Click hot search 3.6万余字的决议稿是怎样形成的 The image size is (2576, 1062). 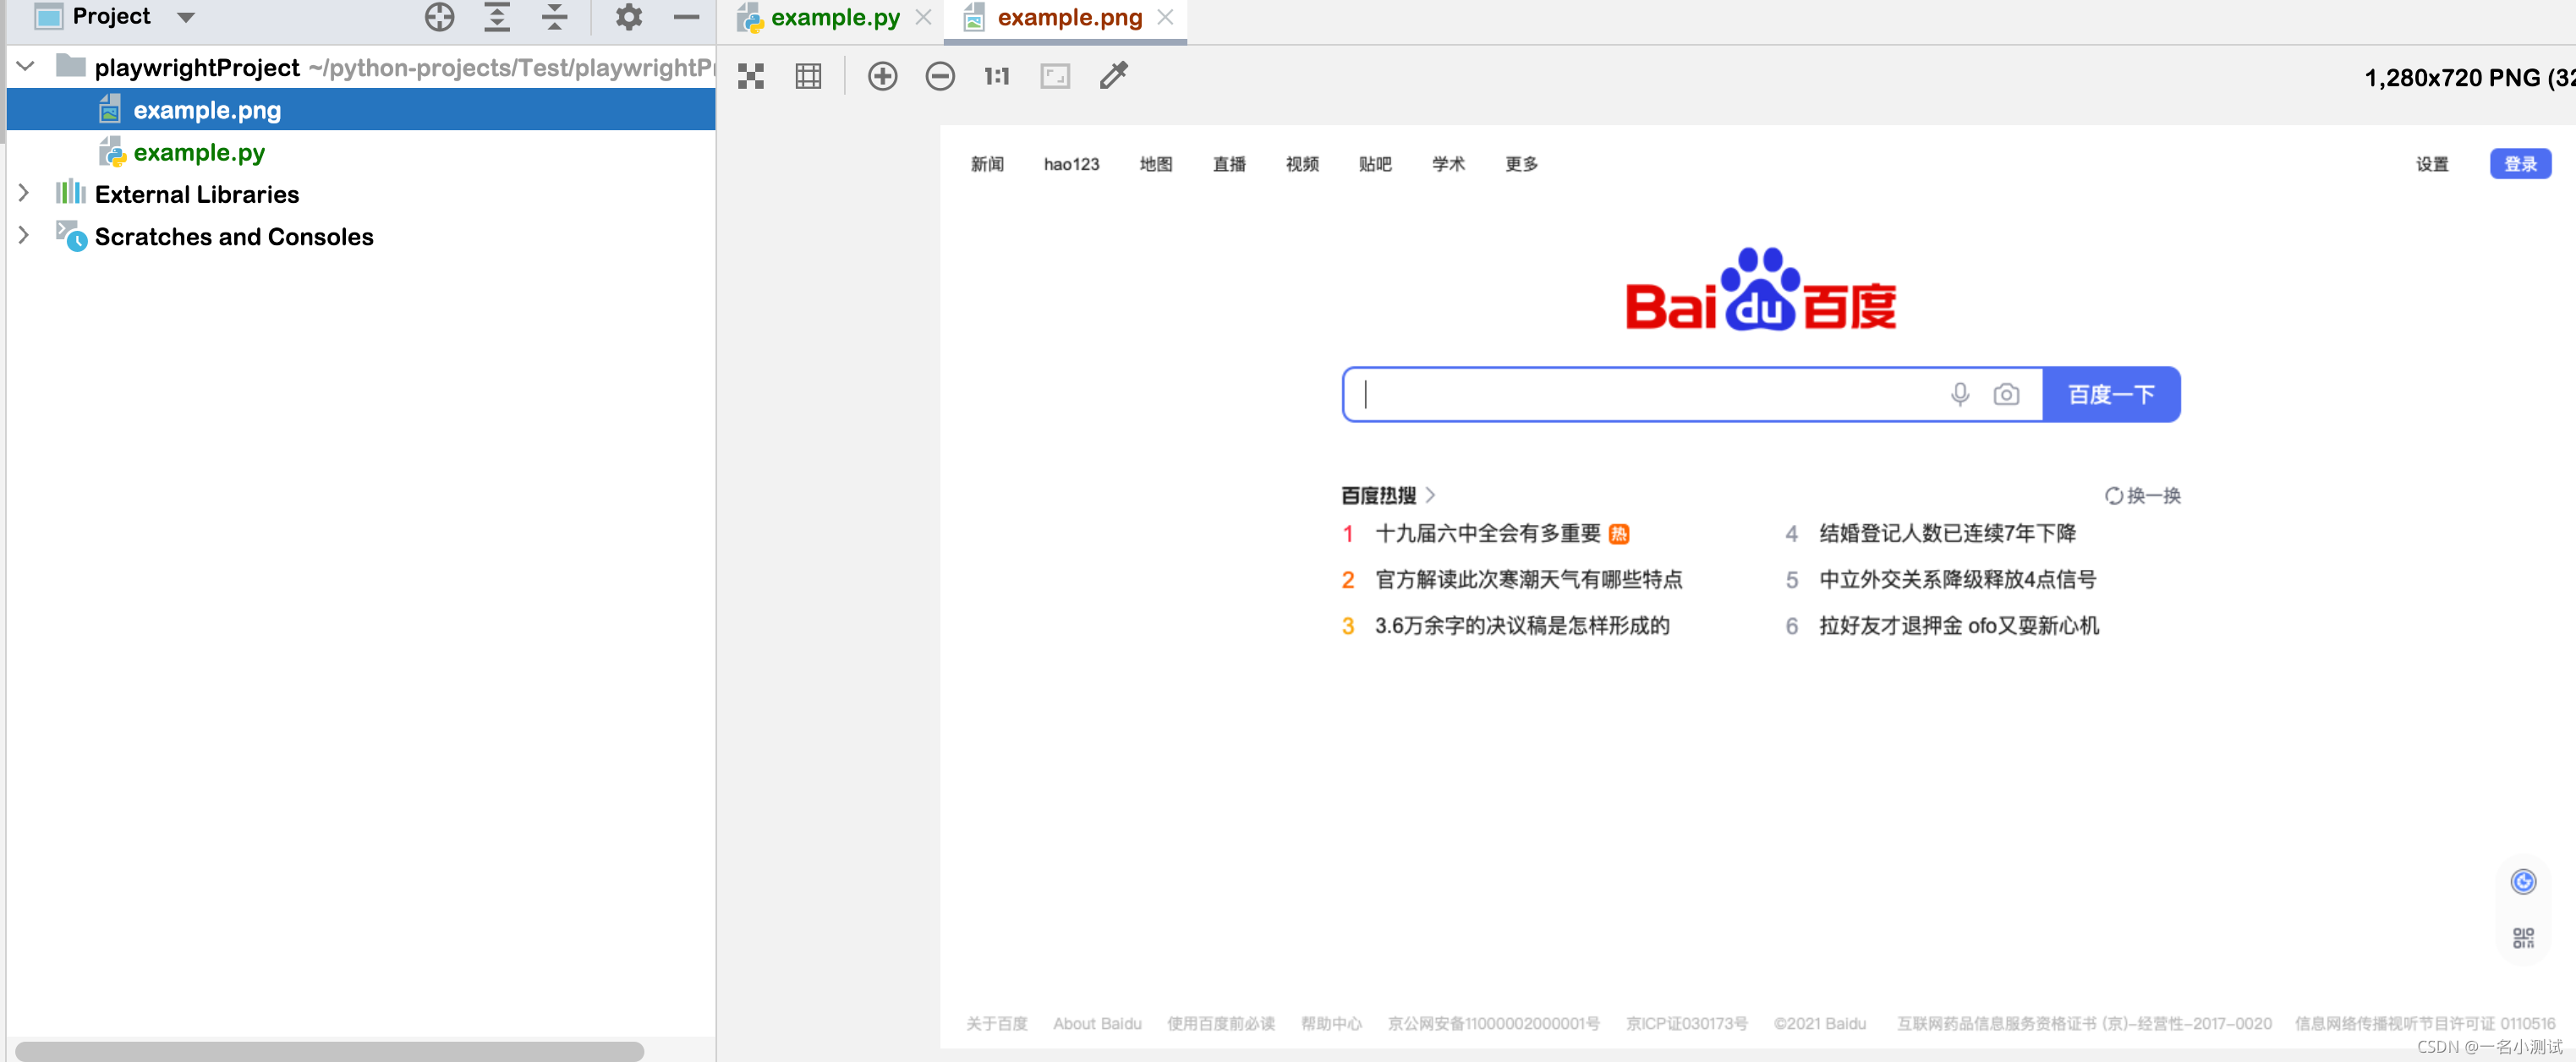tap(1522, 625)
